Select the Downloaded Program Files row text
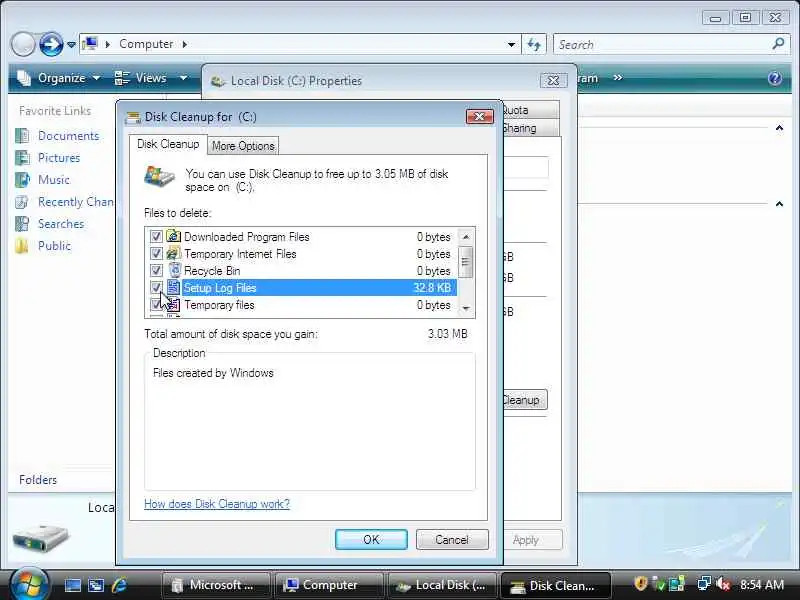The width and height of the screenshot is (800, 600). point(246,237)
